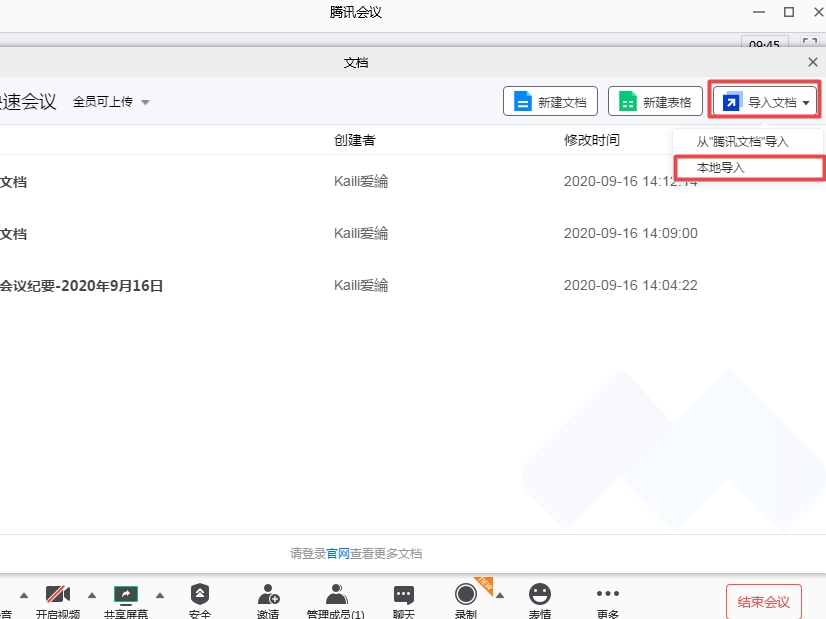This screenshot has width=826, height=619.
Task: Start 共享屏幕 screen sharing
Action: point(126,600)
